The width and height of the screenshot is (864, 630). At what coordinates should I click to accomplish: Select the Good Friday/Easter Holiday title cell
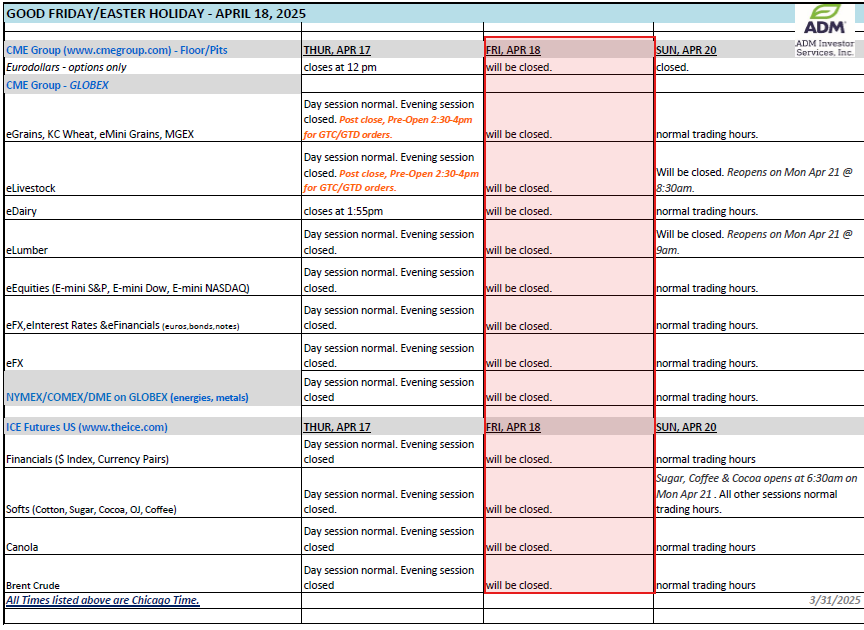pyautogui.click(x=156, y=14)
